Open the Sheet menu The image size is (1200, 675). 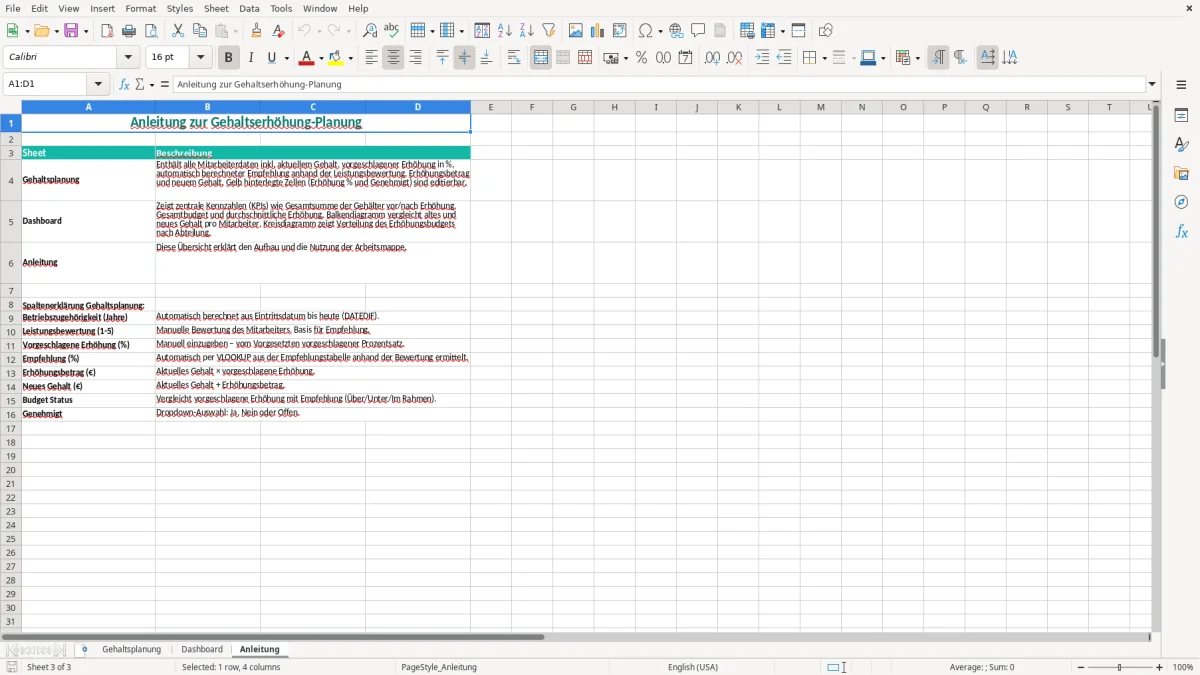(216, 8)
